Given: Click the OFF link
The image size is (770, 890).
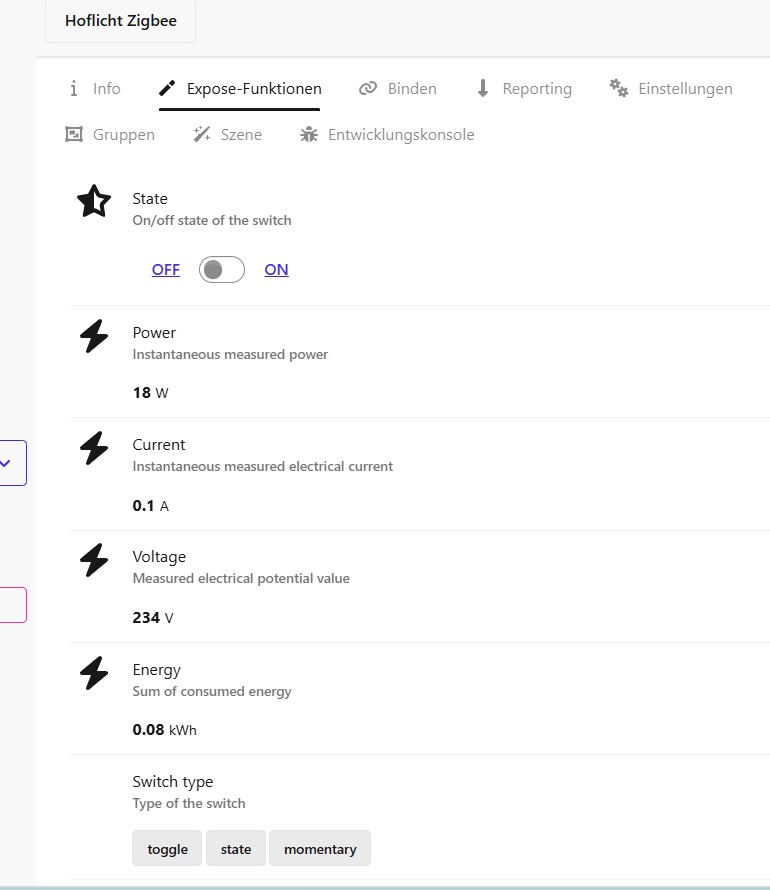Looking at the screenshot, I should point(166,270).
